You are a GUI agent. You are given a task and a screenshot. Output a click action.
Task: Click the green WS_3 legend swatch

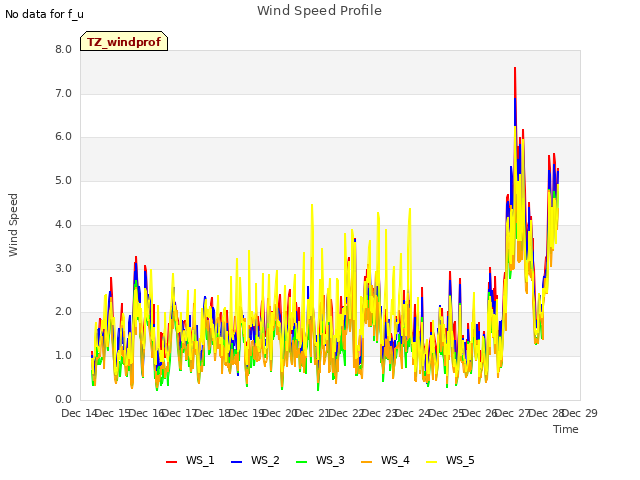click(302, 462)
